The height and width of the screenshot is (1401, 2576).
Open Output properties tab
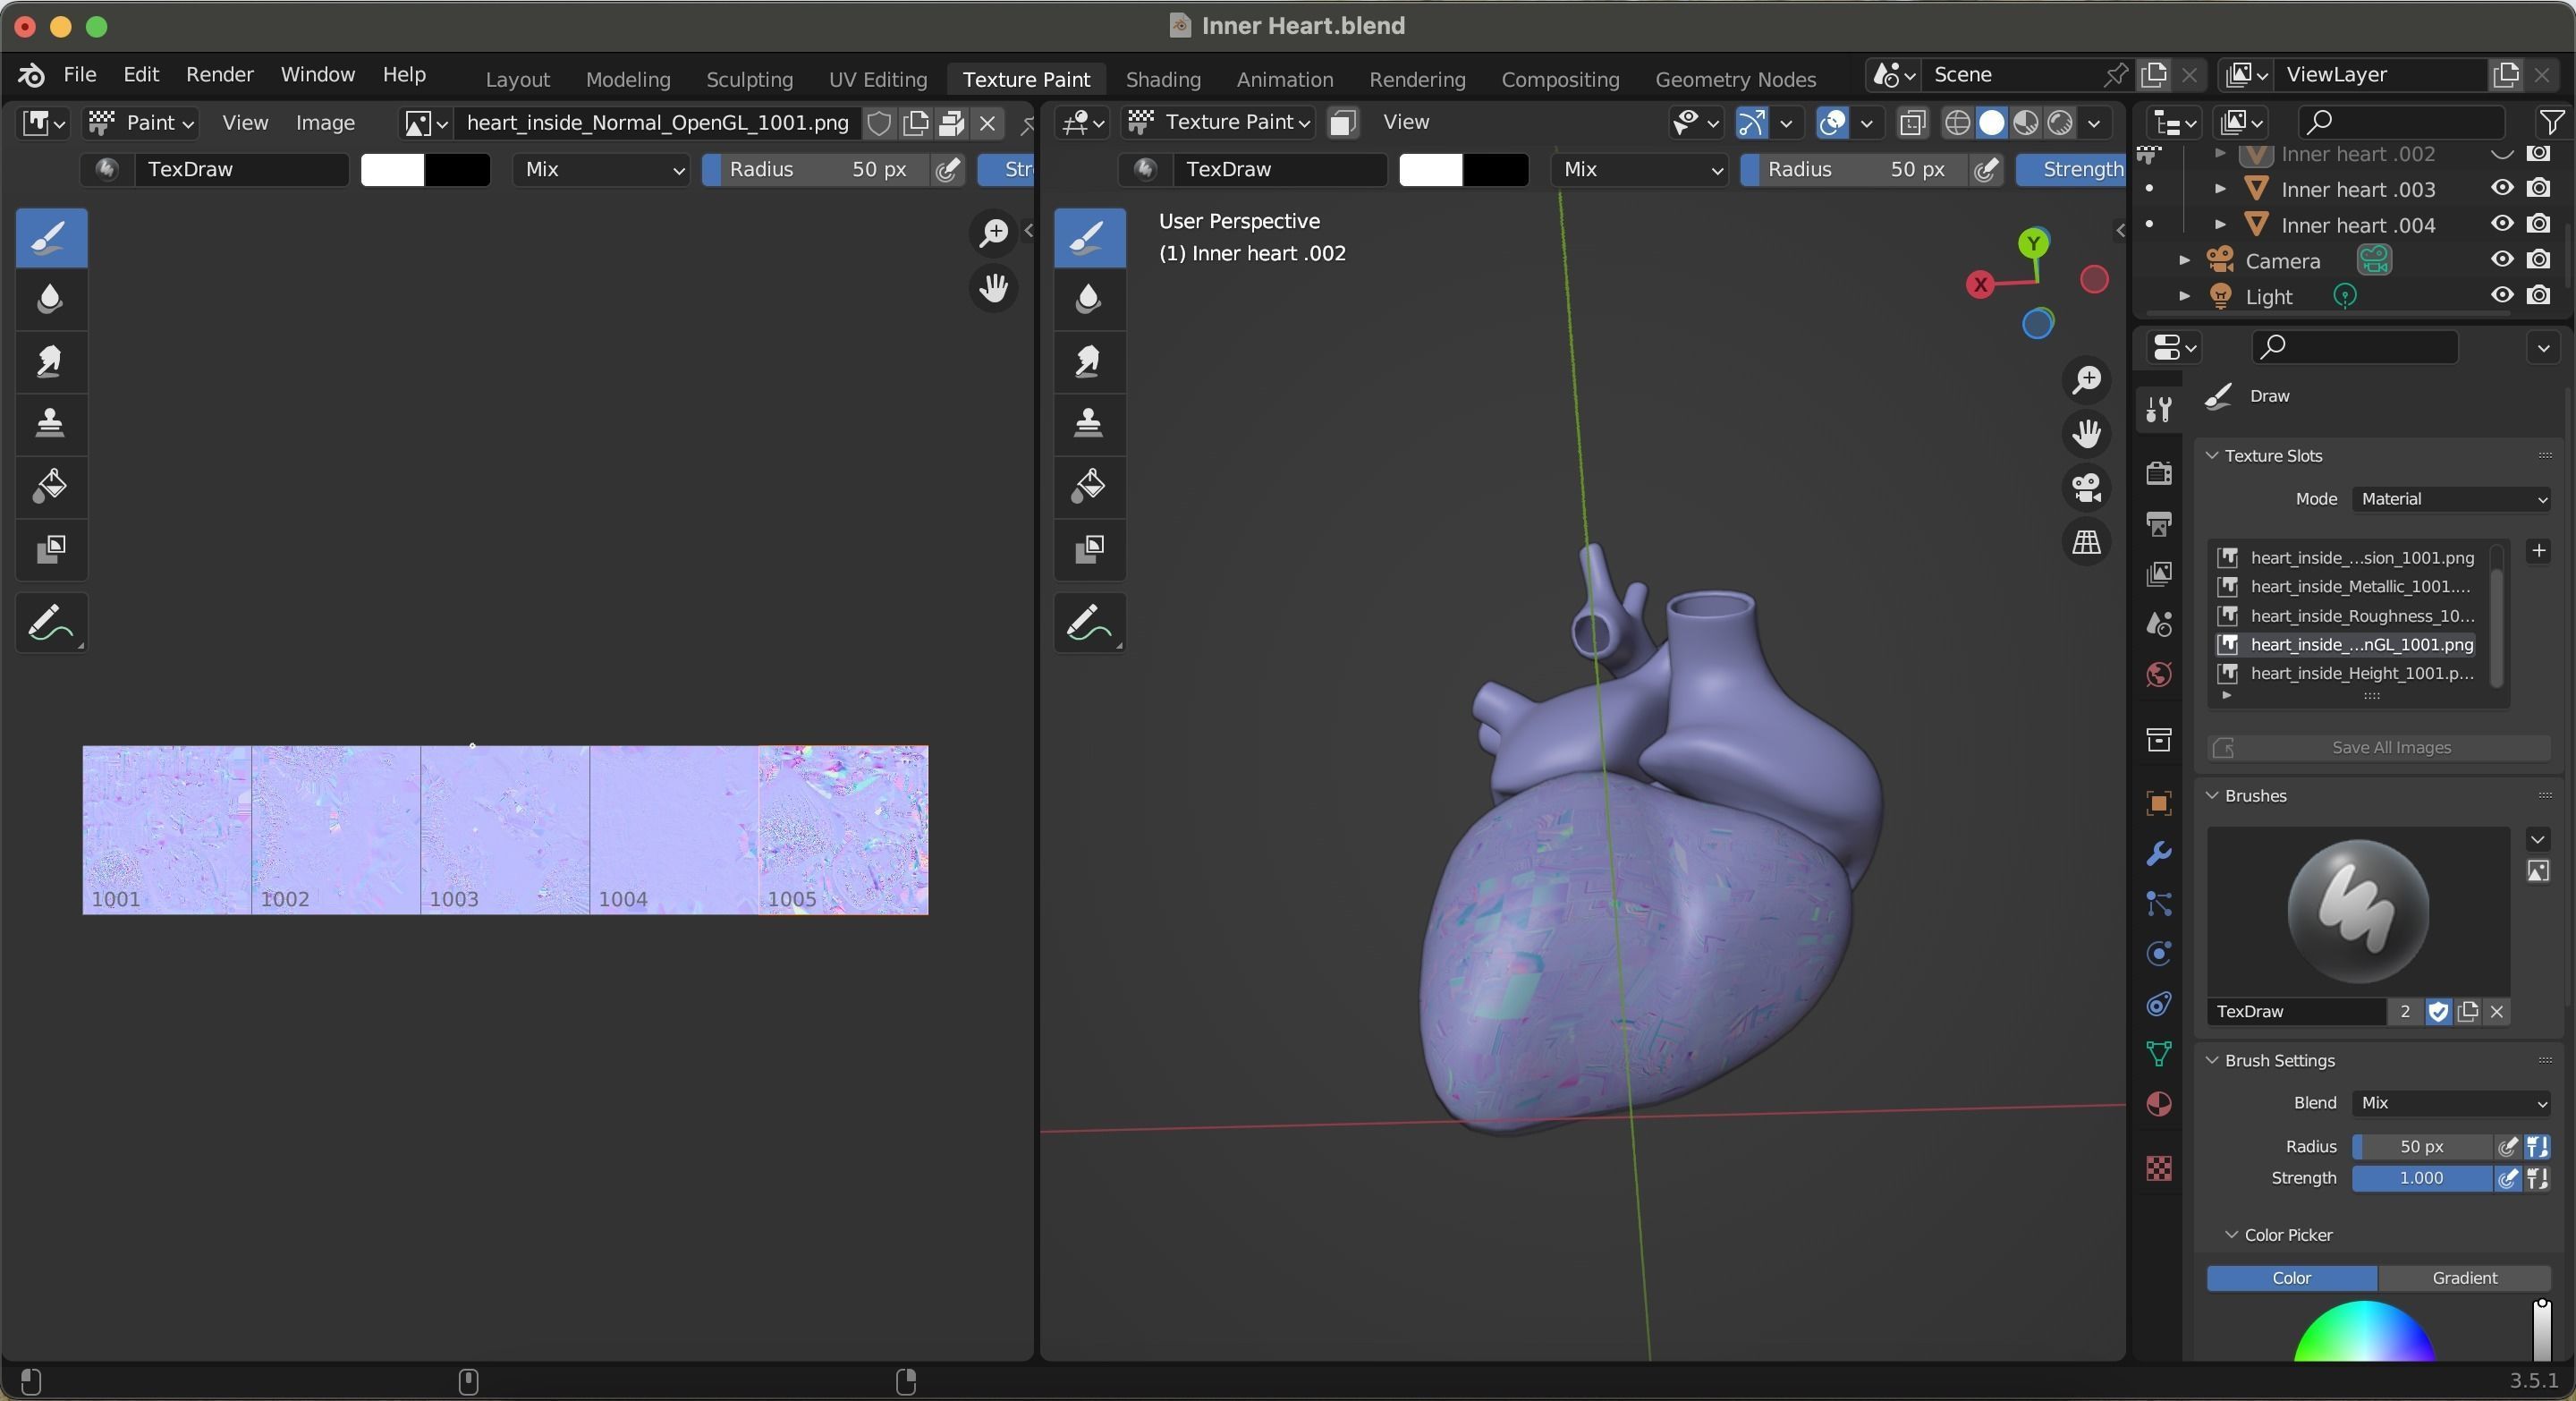tap(2159, 523)
